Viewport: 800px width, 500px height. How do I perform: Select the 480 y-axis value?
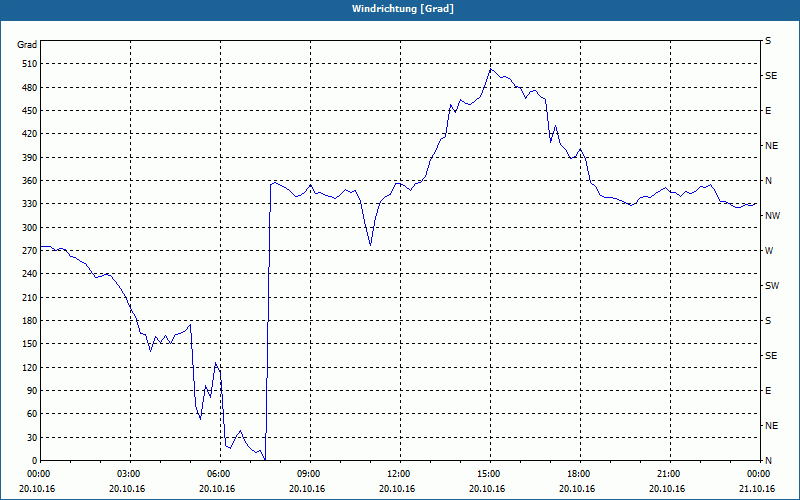pos(30,87)
